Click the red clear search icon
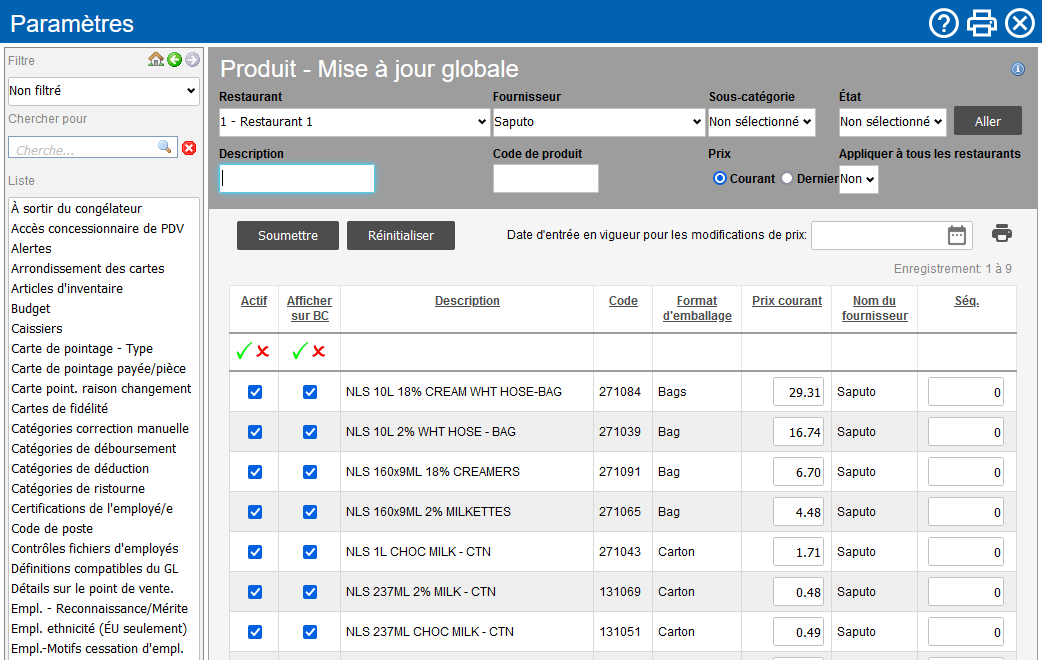This screenshot has height=660, width=1042. (189, 148)
